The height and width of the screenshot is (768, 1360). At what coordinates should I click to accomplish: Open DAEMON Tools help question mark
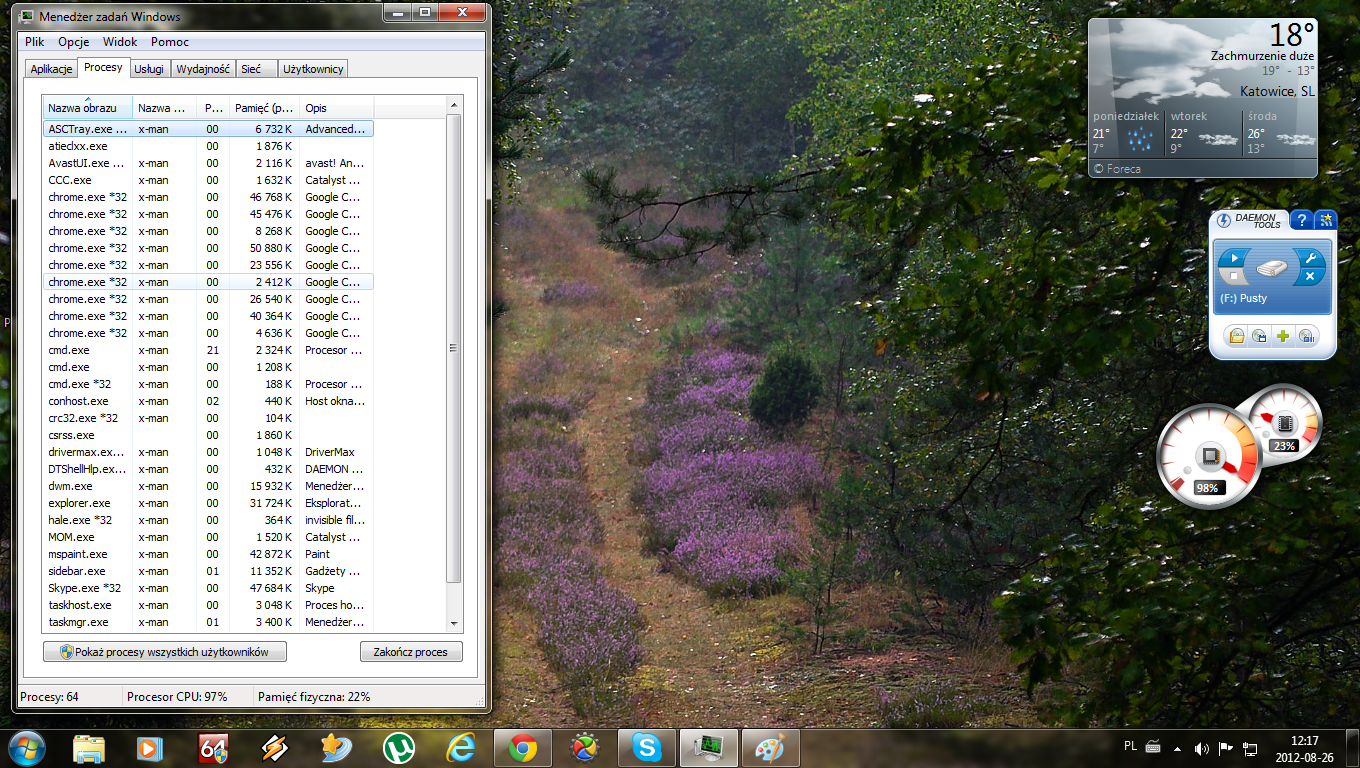coord(1301,221)
